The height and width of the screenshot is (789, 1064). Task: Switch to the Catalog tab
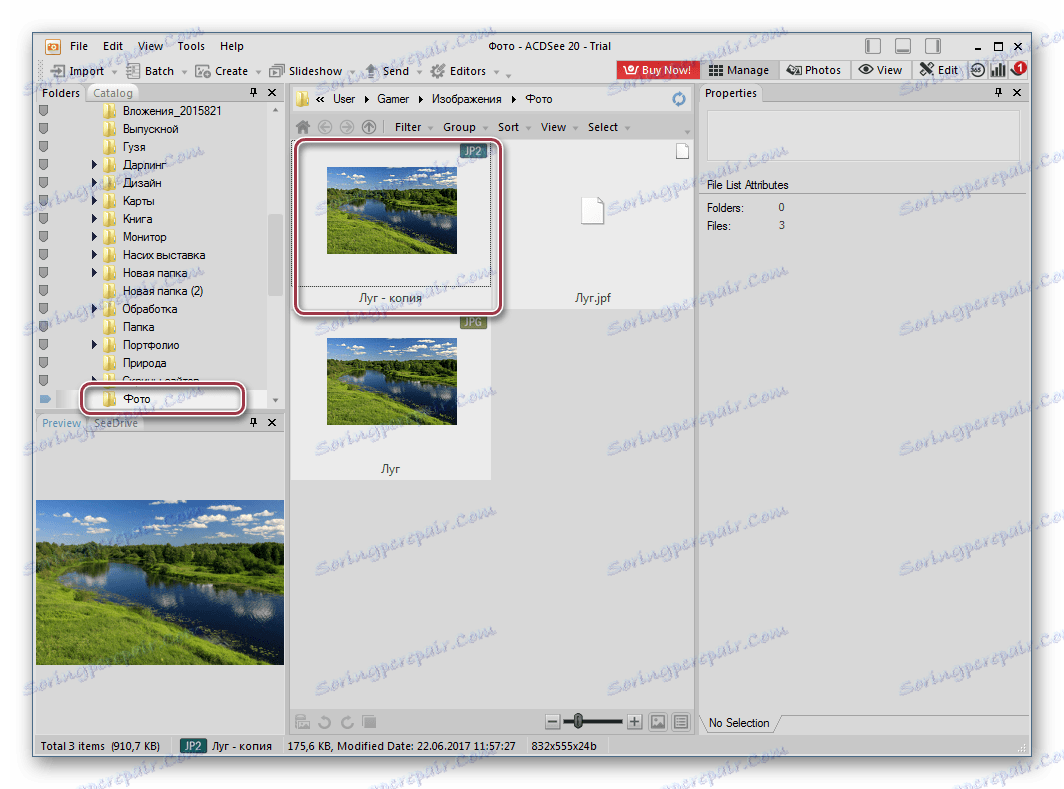point(113,93)
